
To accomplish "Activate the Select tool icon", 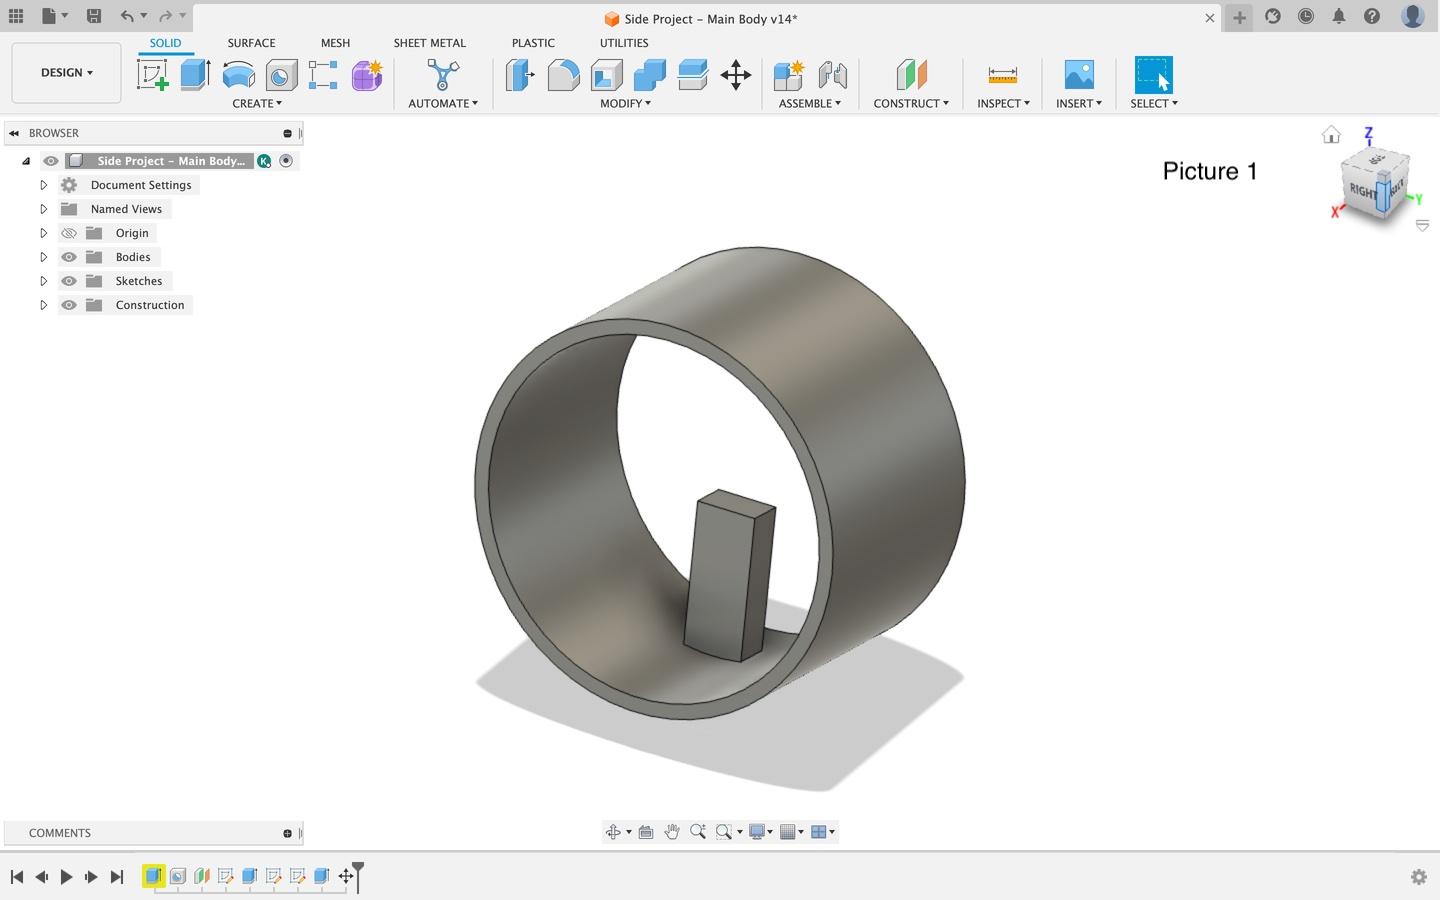I will coord(1153,75).
